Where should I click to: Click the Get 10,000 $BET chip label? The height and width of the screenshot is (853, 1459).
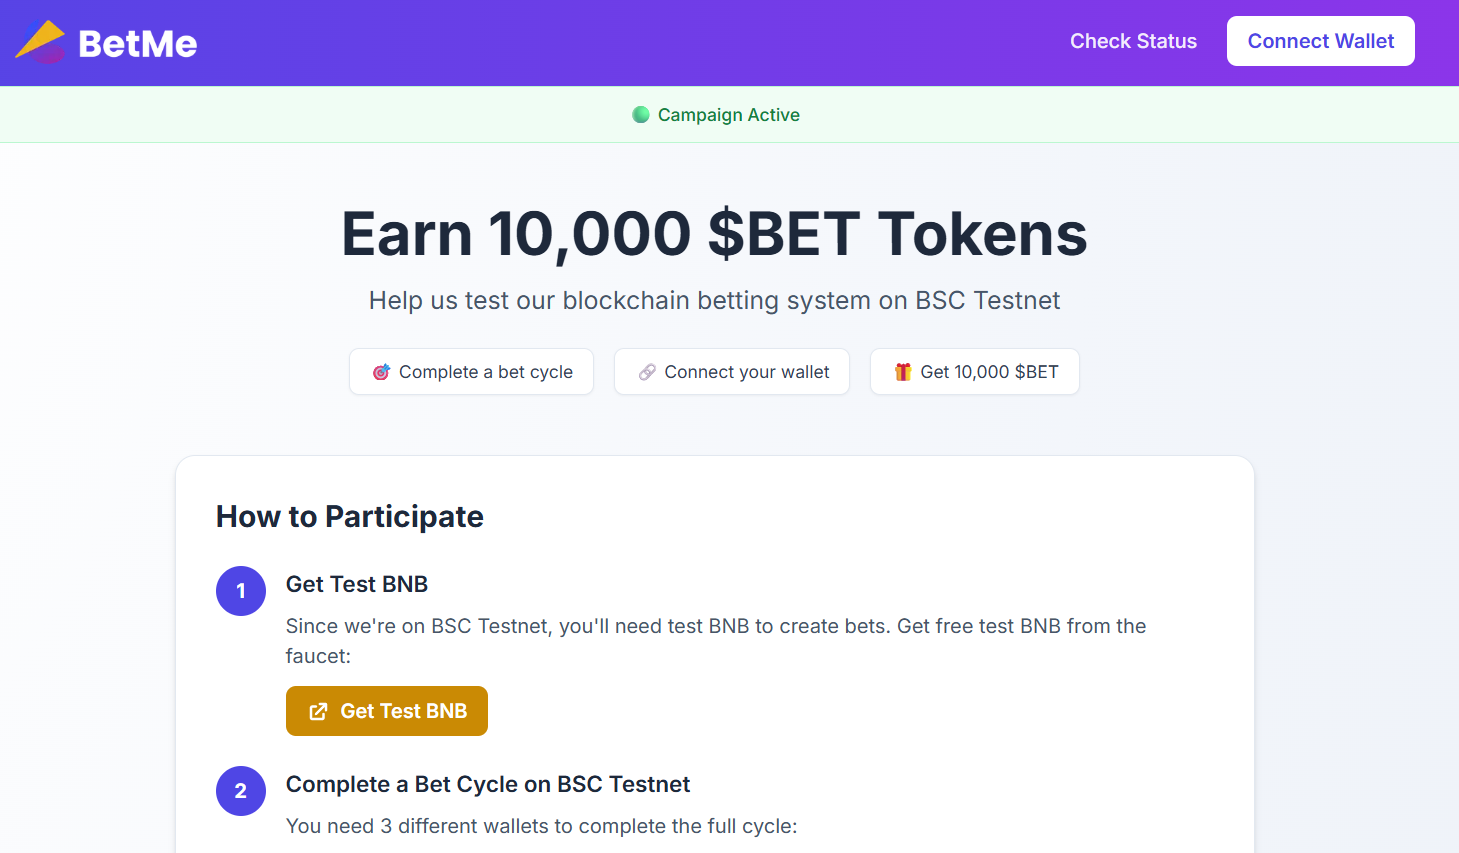[x=989, y=372]
